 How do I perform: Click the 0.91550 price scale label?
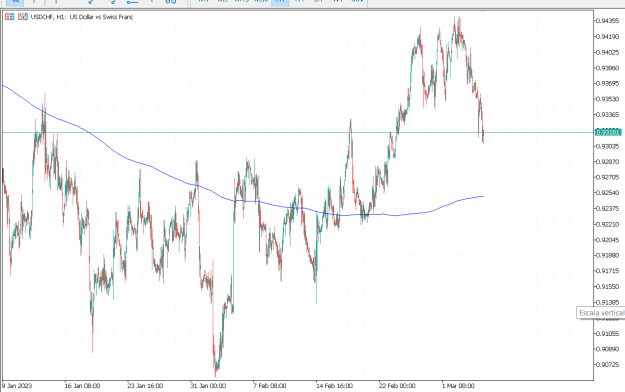(x=608, y=286)
